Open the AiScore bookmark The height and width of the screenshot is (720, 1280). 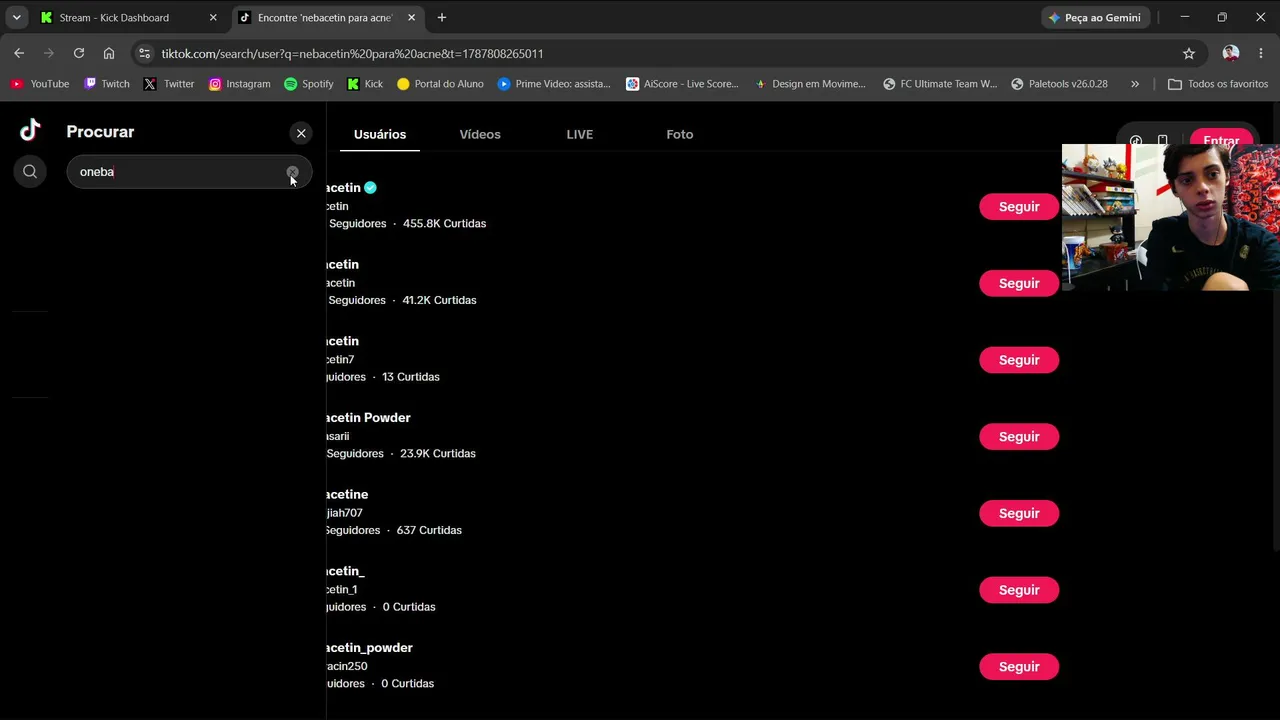[x=682, y=84]
